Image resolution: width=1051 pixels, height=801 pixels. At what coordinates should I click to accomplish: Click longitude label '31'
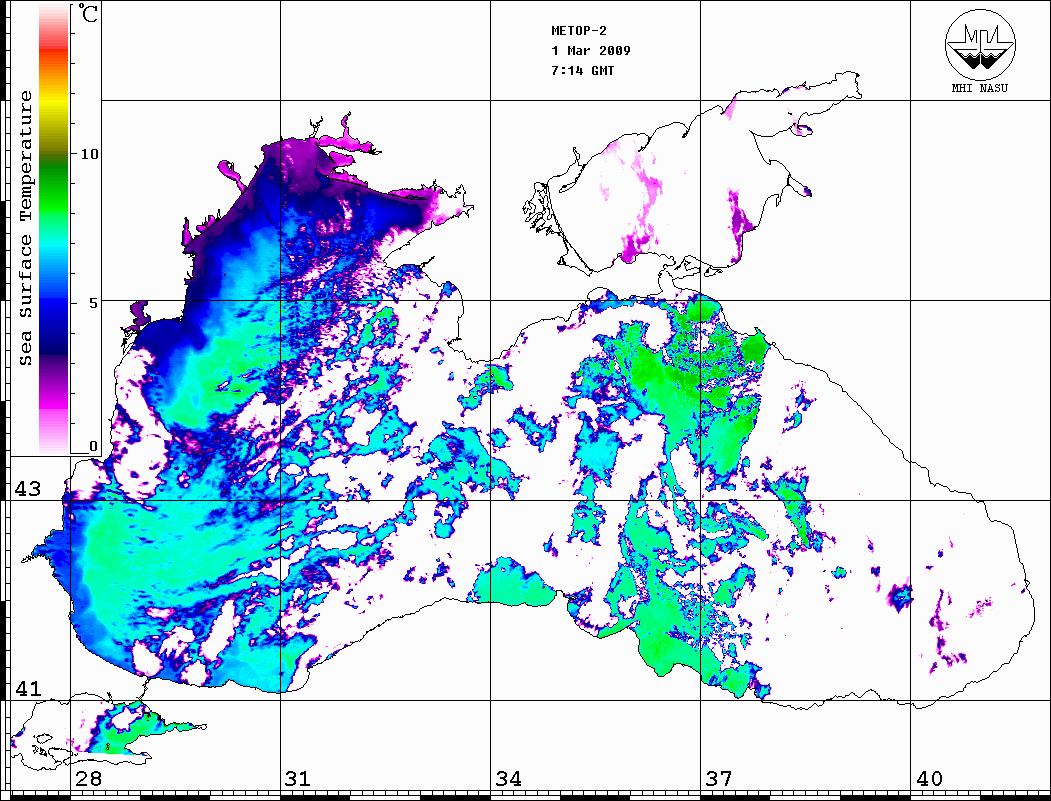pyautogui.click(x=298, y=778)
